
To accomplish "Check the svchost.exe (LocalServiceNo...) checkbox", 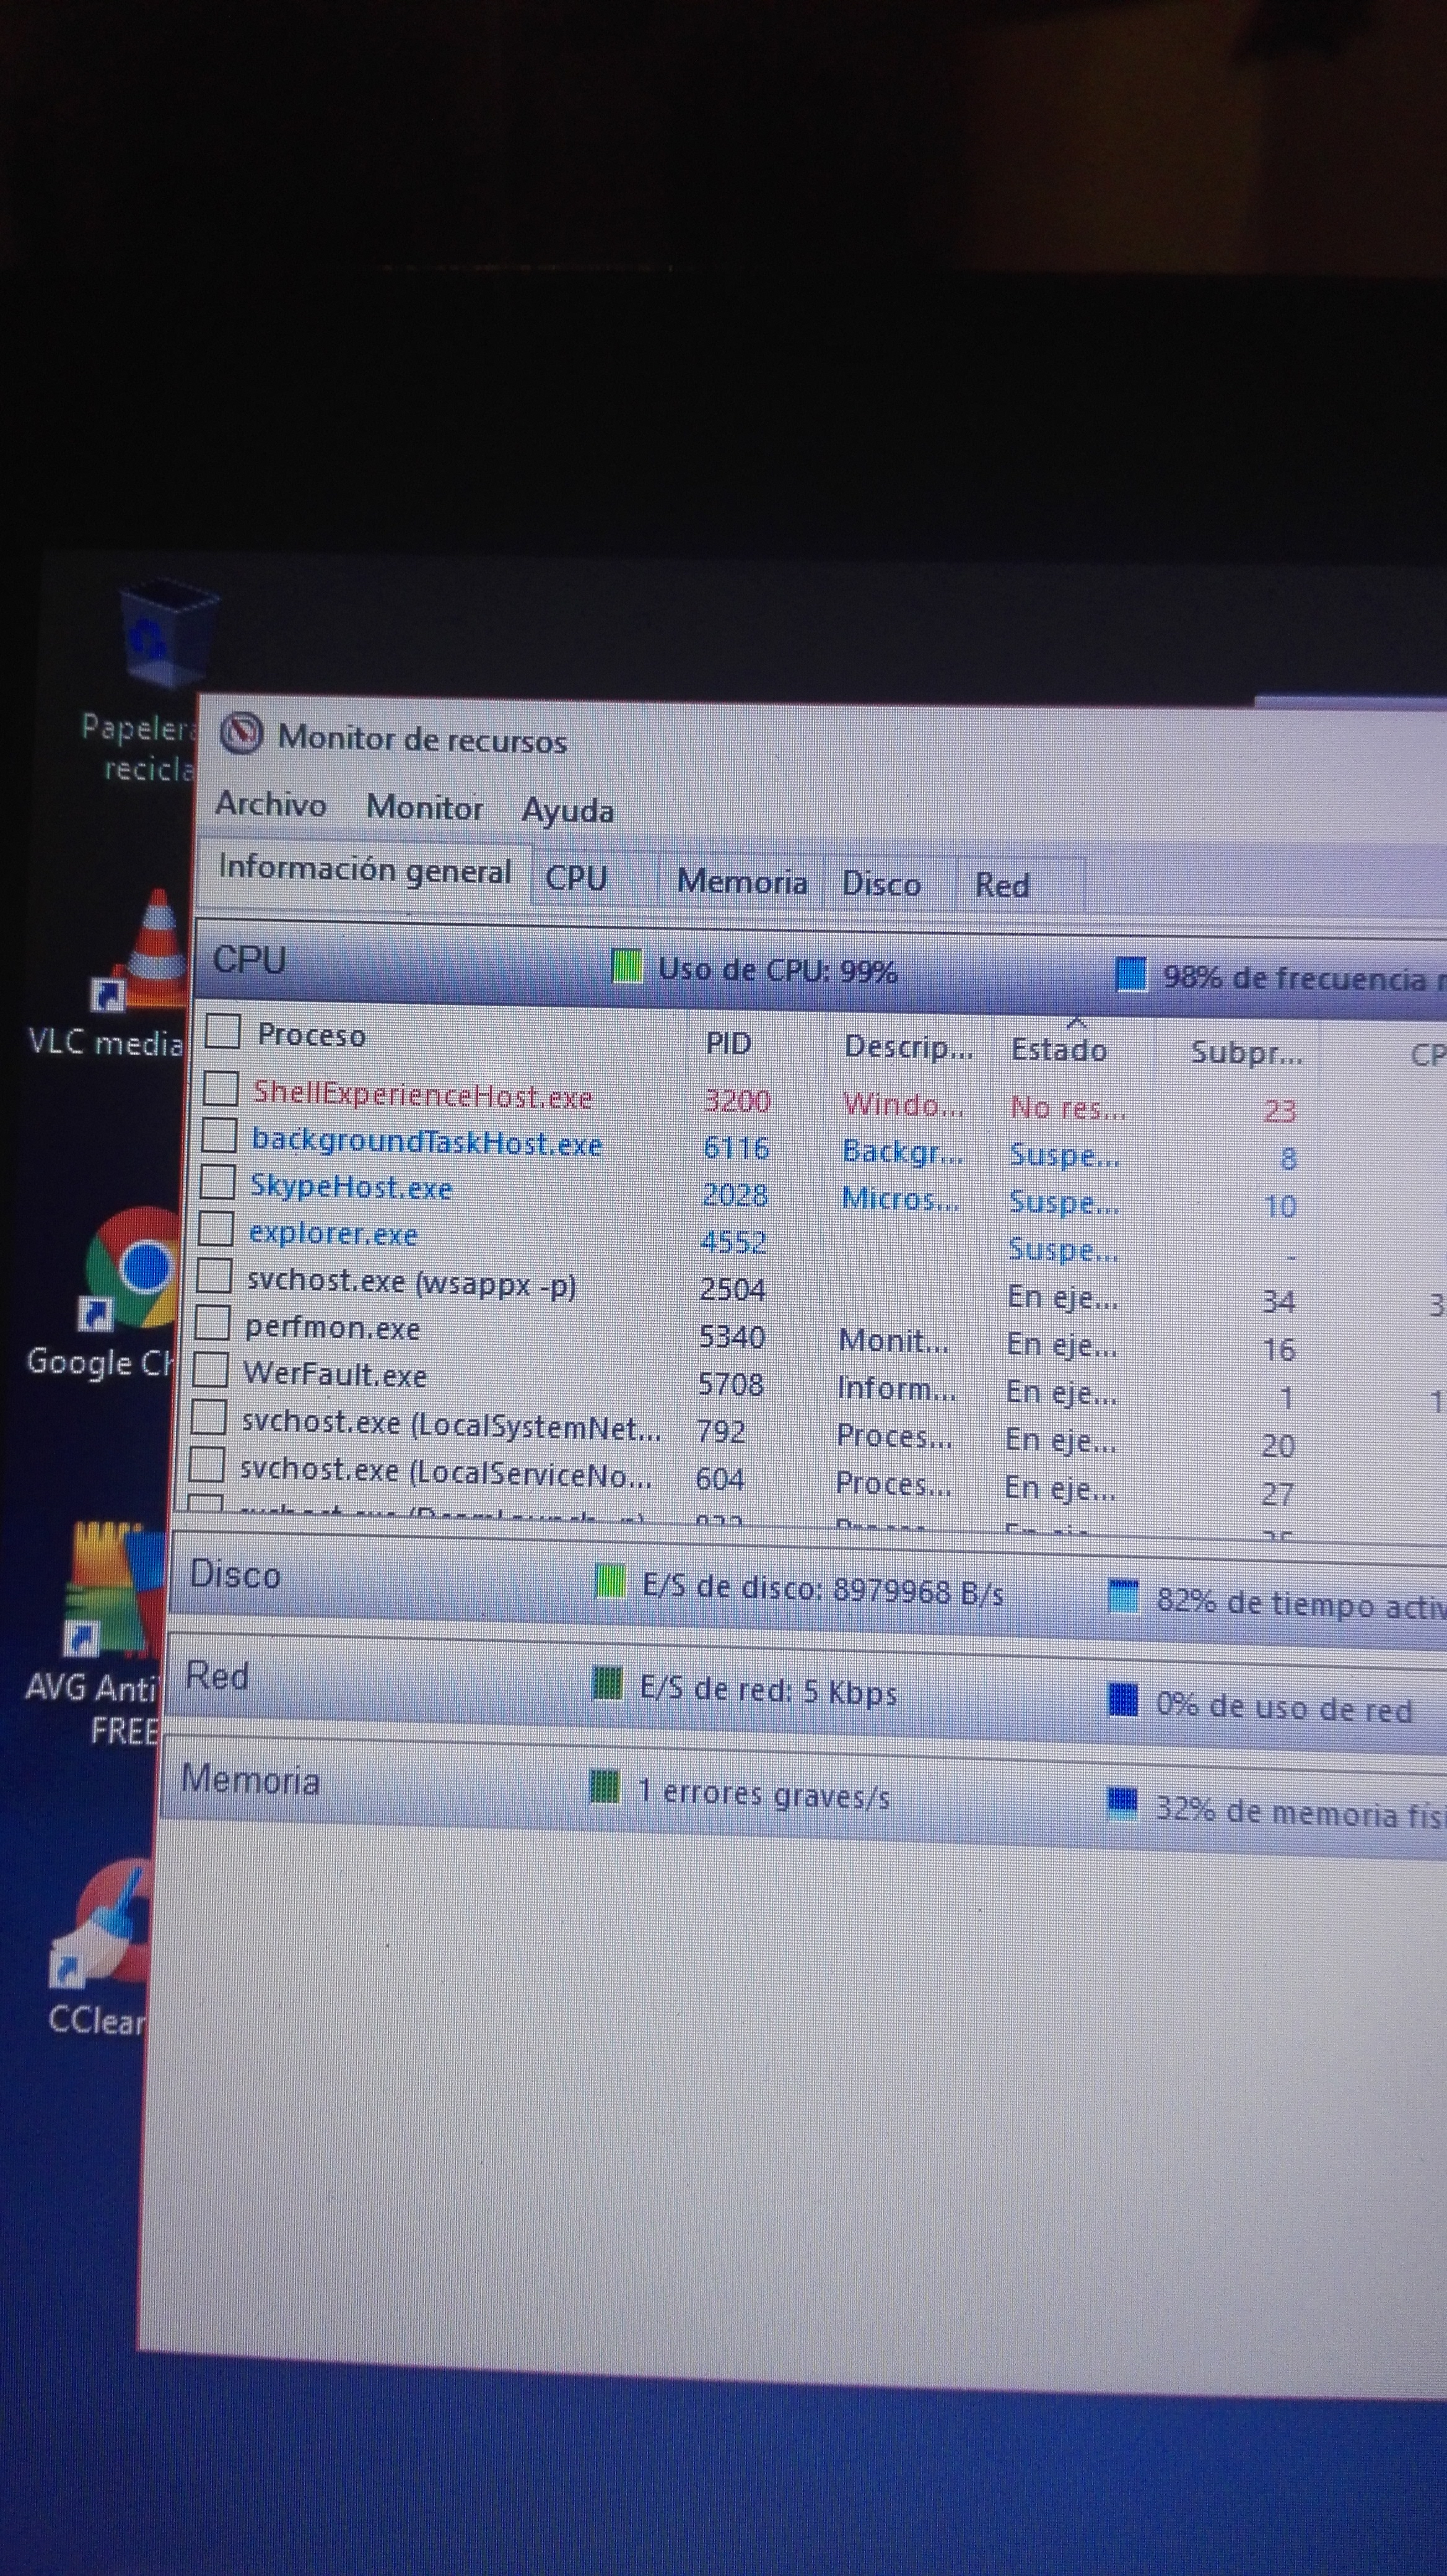I will [206, 1464].
